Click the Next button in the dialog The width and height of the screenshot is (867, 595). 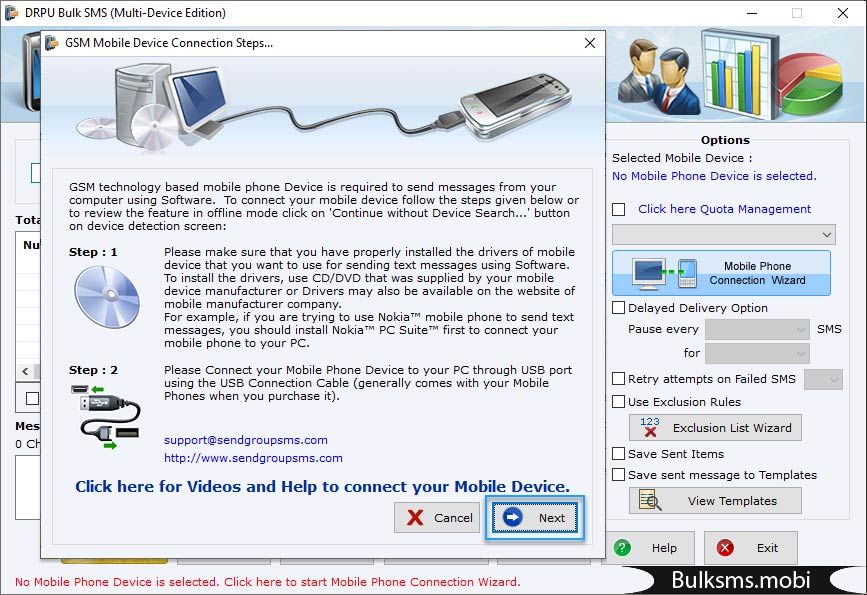535,518
